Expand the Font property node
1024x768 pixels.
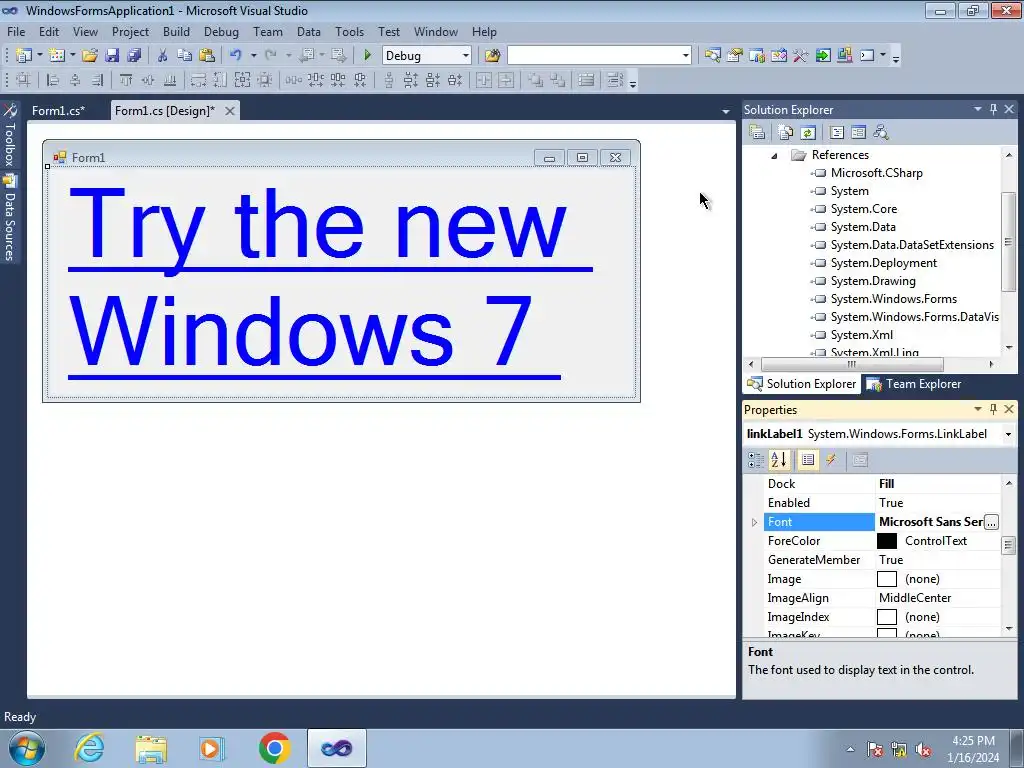pos(754,522)
